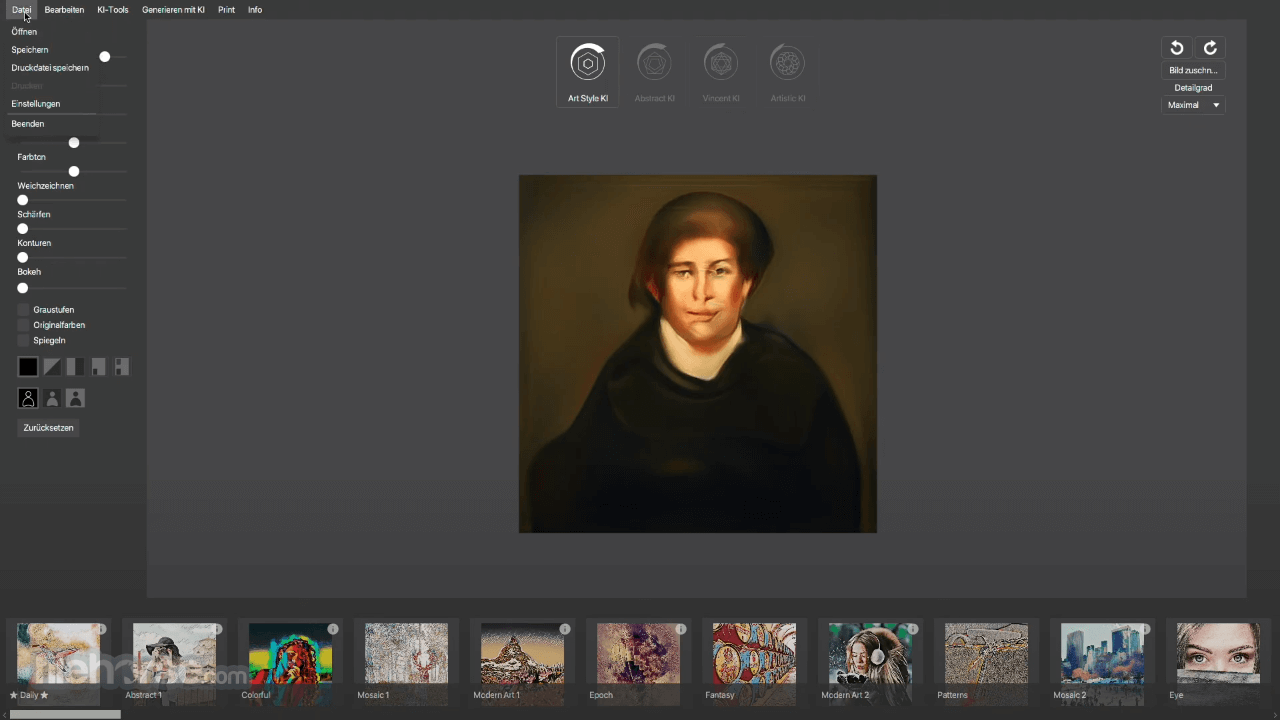Apply the Patterns style thumbnail
Screen dimensions: 1280x720
986,662
